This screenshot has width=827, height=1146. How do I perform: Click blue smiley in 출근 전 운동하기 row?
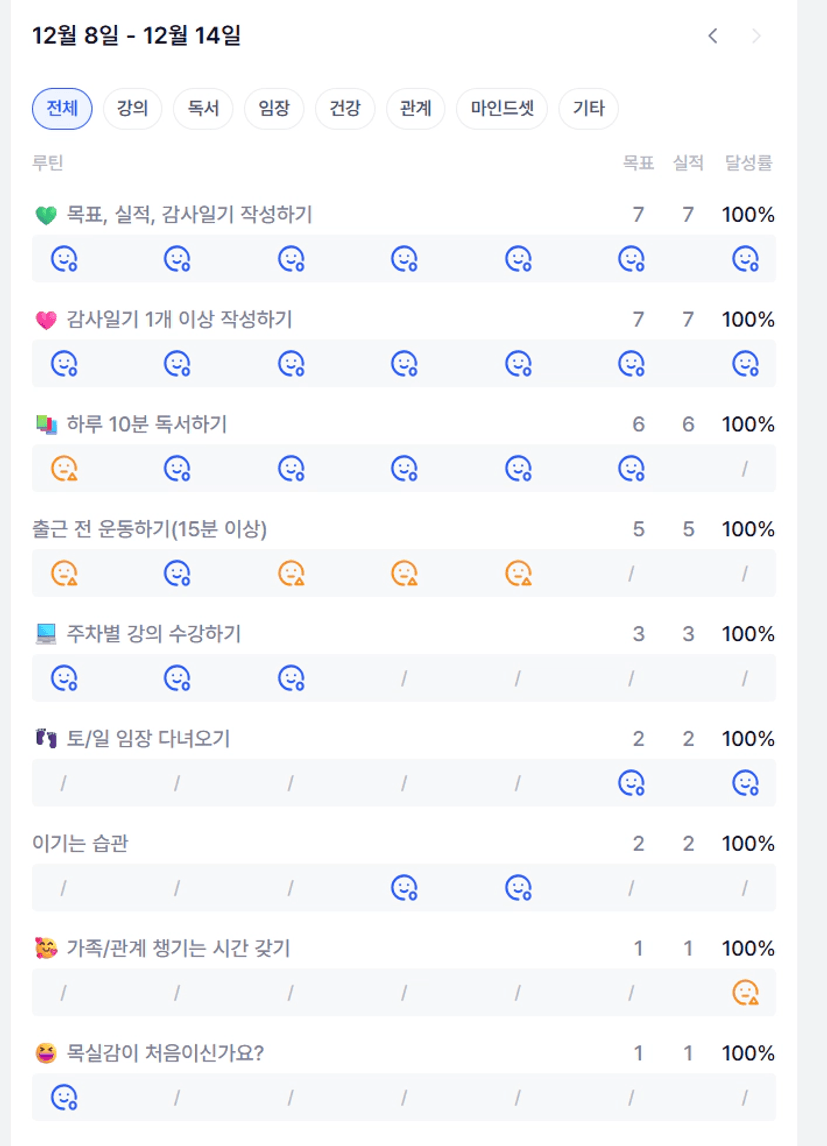tap(177, 573)
